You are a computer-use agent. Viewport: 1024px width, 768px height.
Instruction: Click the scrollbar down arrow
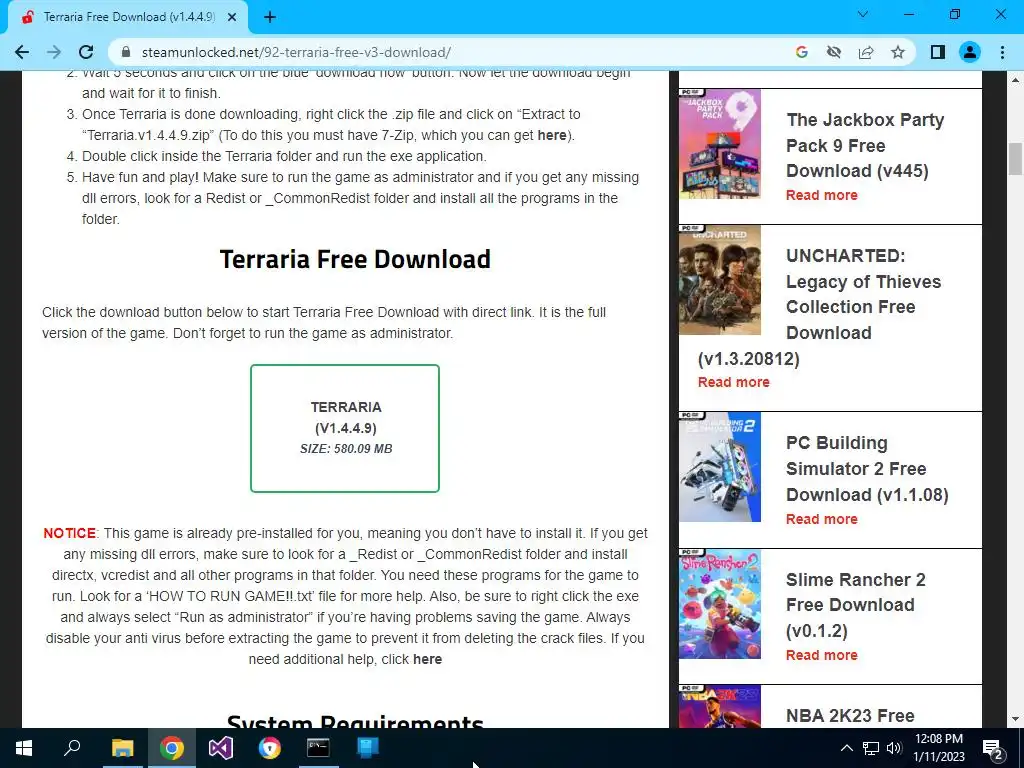pyautogui.click(x=1015, y=719)
